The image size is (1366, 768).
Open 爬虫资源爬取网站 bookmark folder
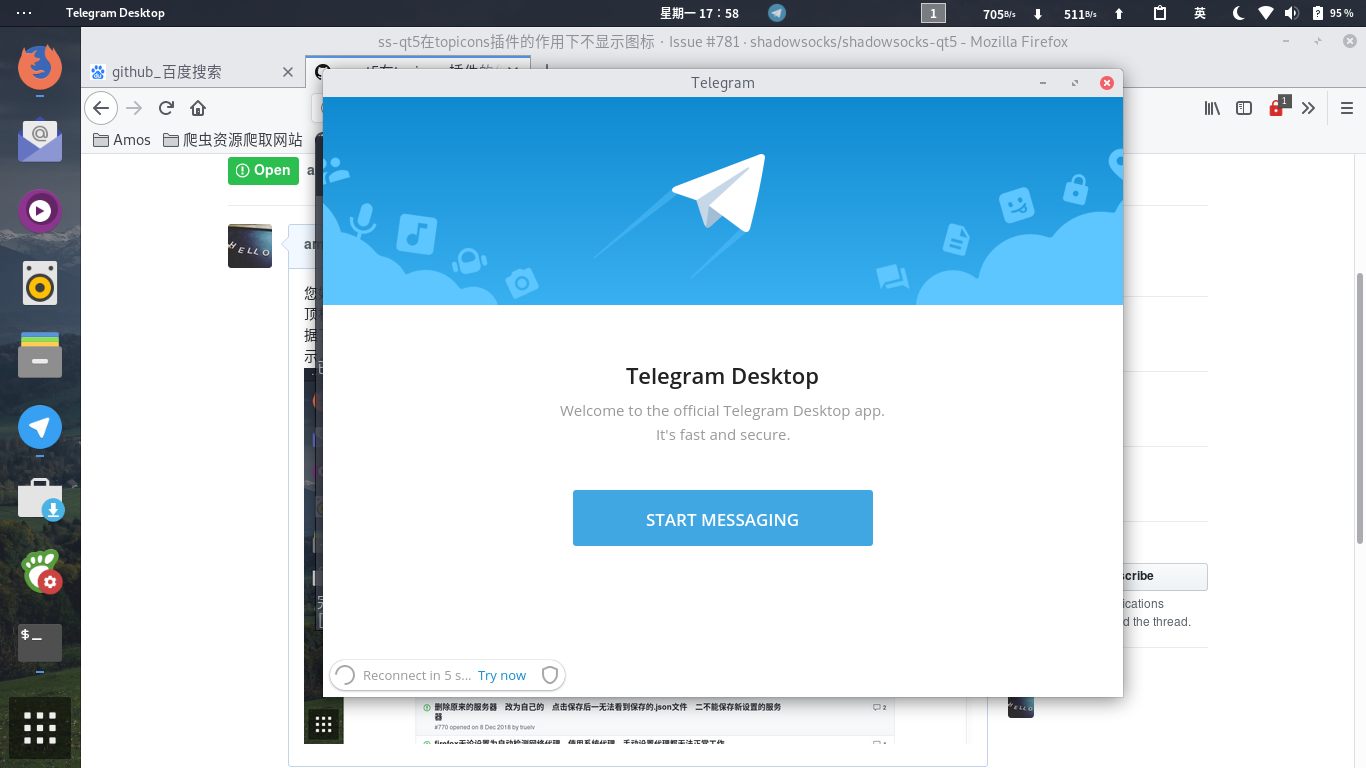pos(233,140)
